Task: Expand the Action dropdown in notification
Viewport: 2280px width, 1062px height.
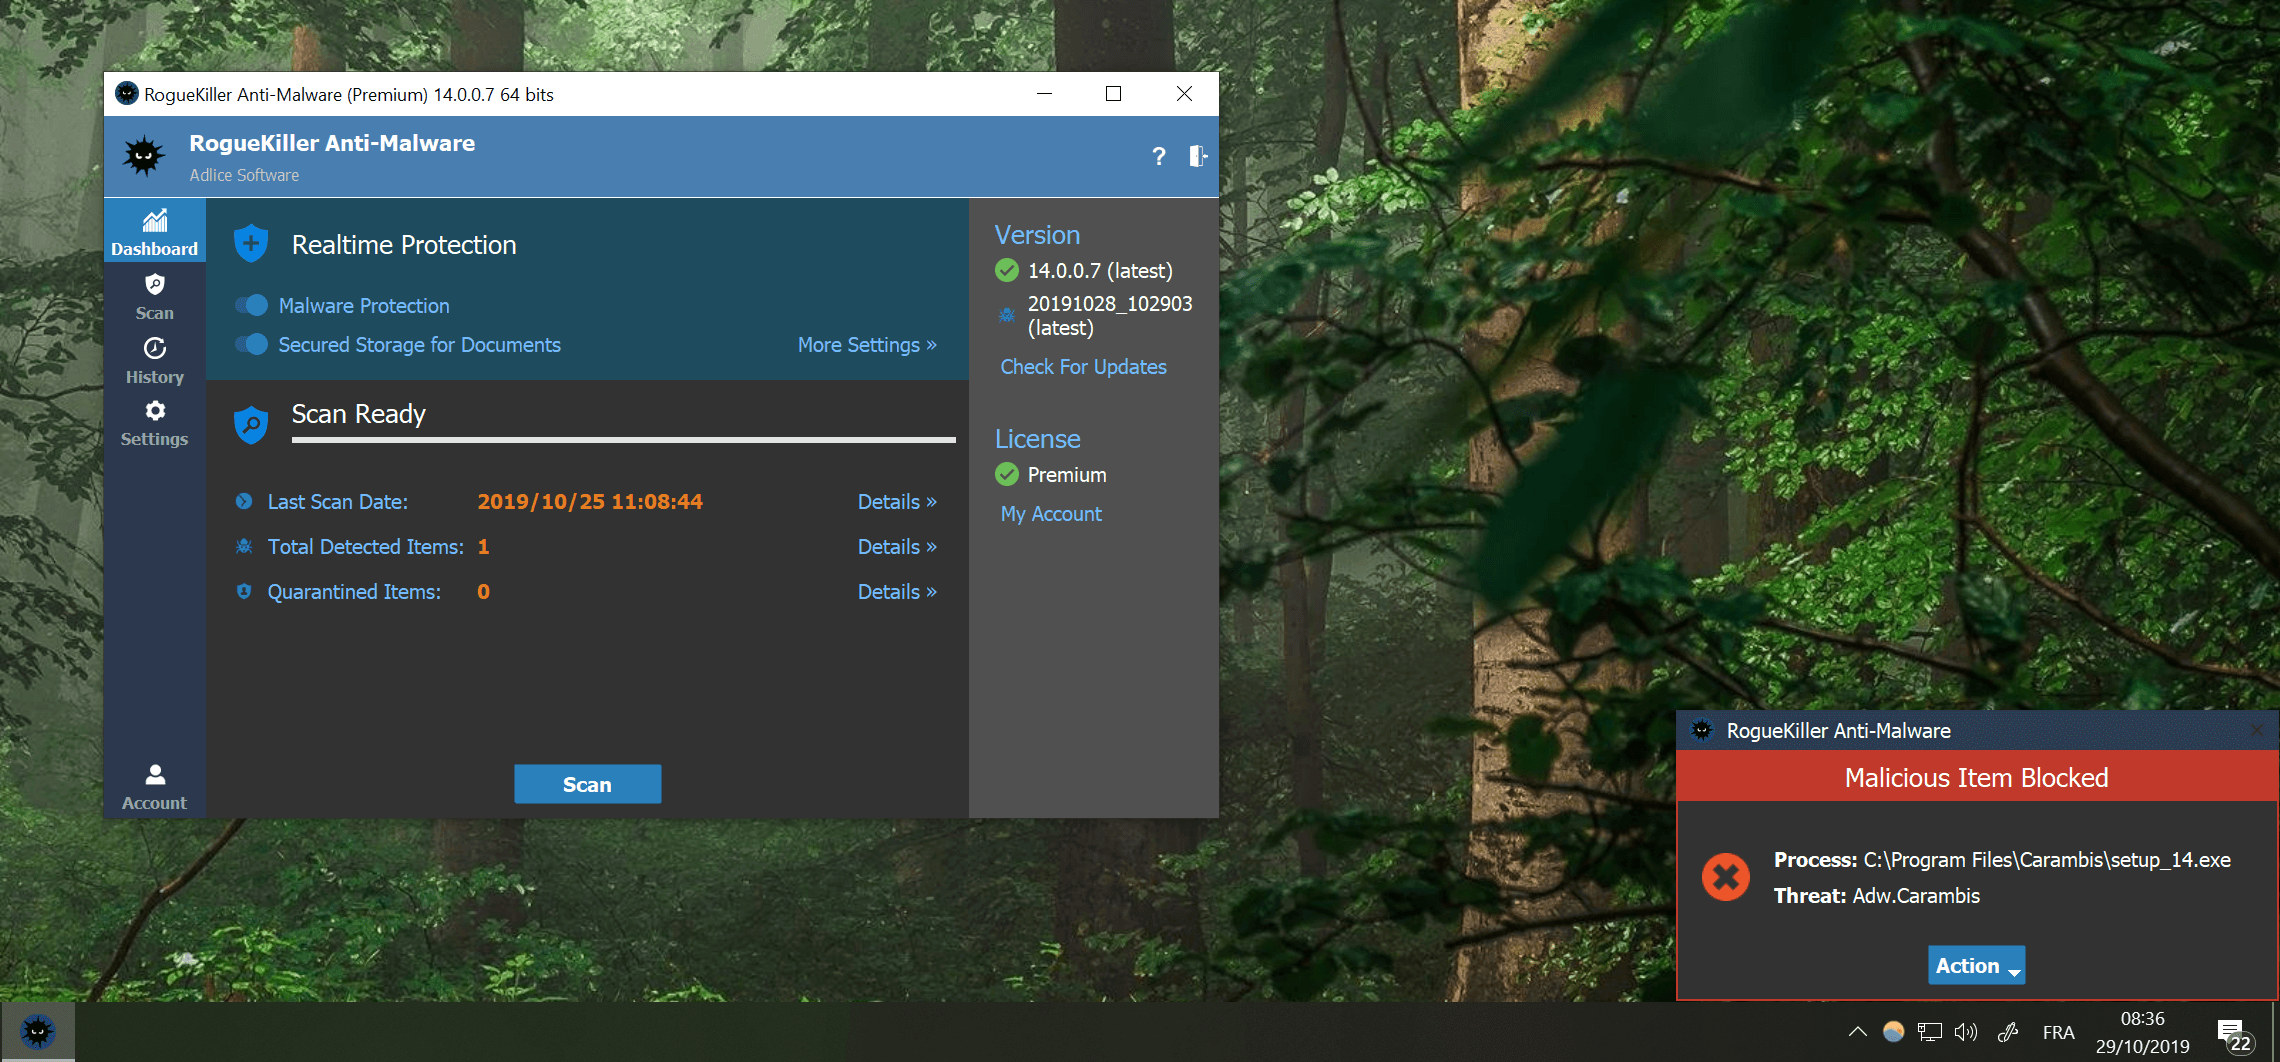Action: 1976,965
